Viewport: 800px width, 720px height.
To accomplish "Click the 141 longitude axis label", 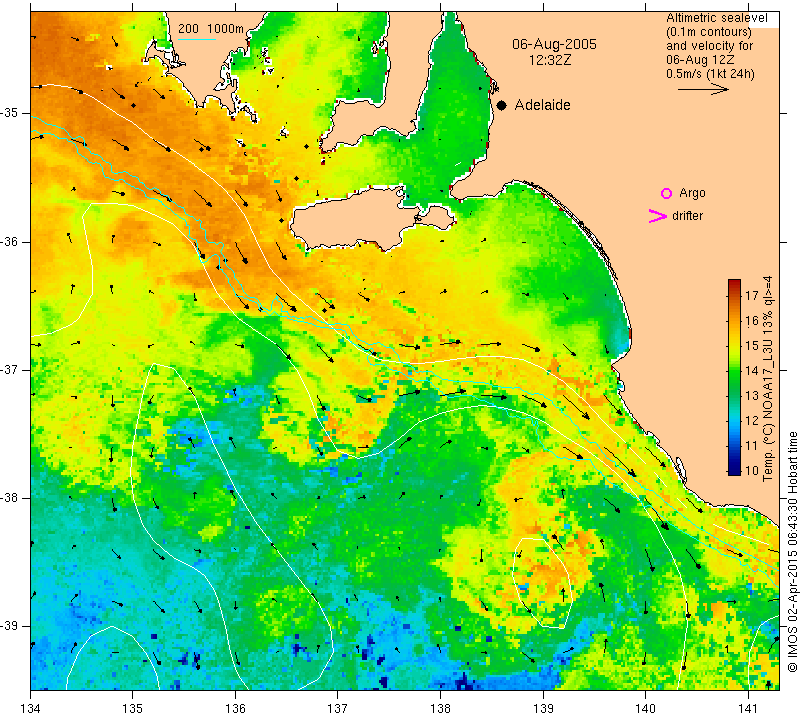I will [x=748, y=709].
